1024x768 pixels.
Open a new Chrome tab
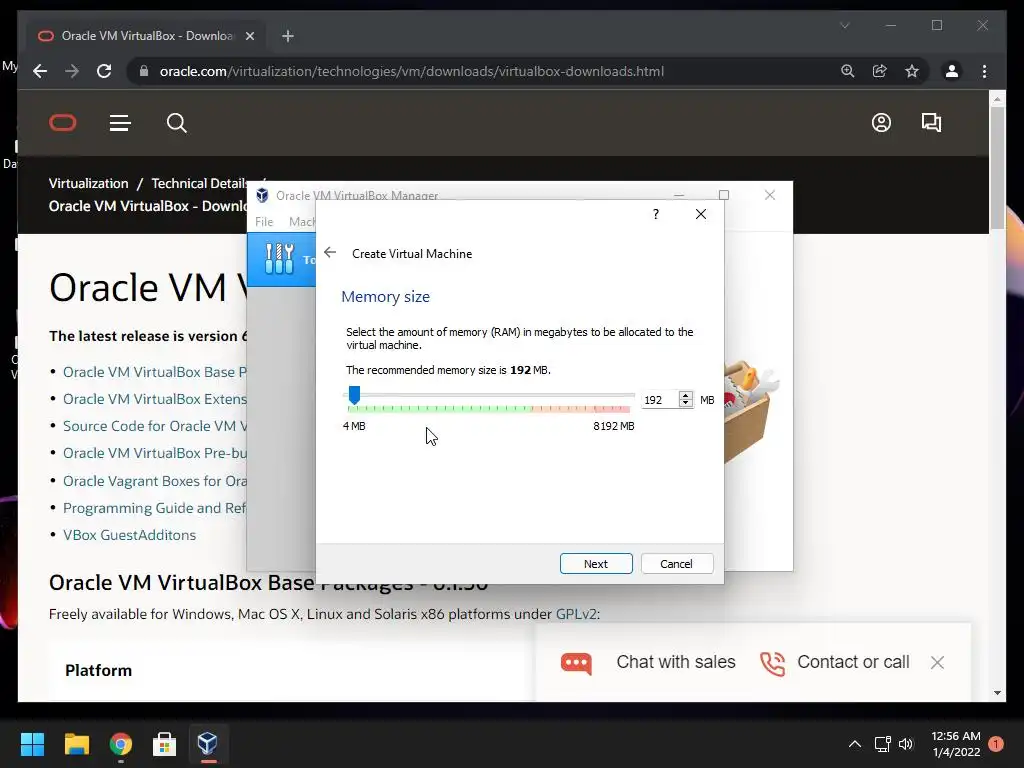288,36
